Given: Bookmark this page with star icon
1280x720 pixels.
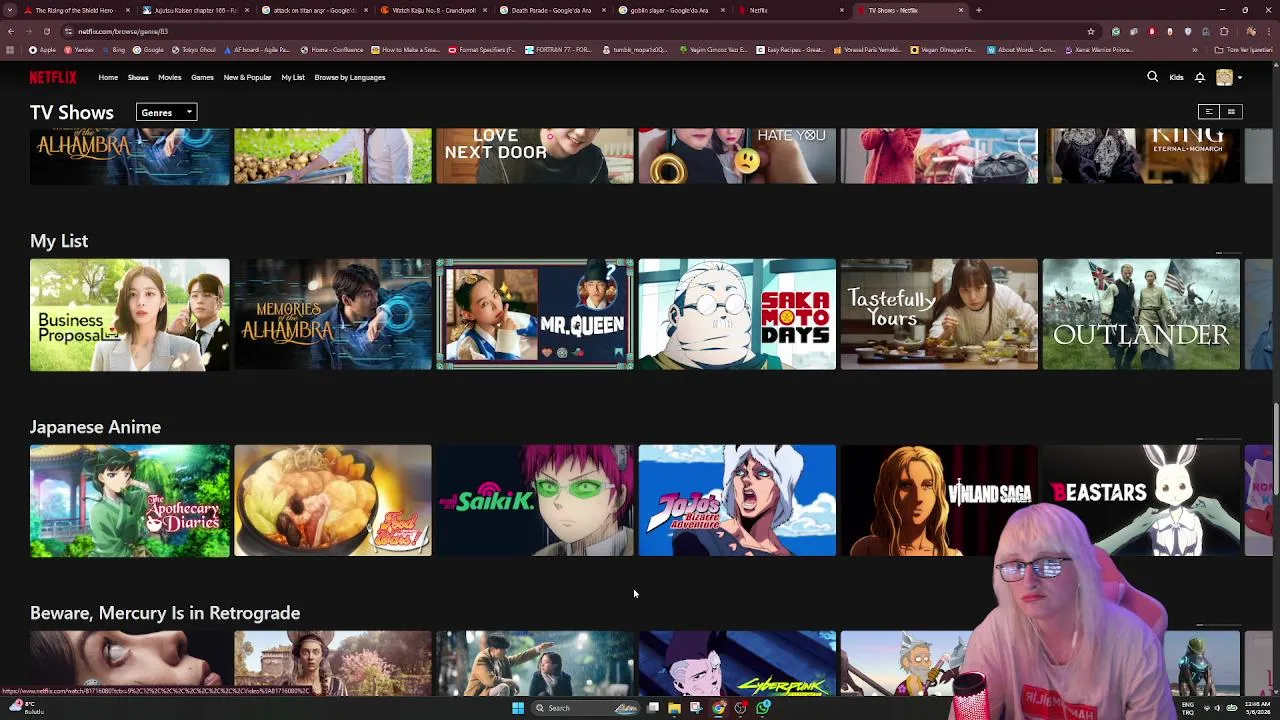Looking at the screenshot, I should [x=1090, y=31].
